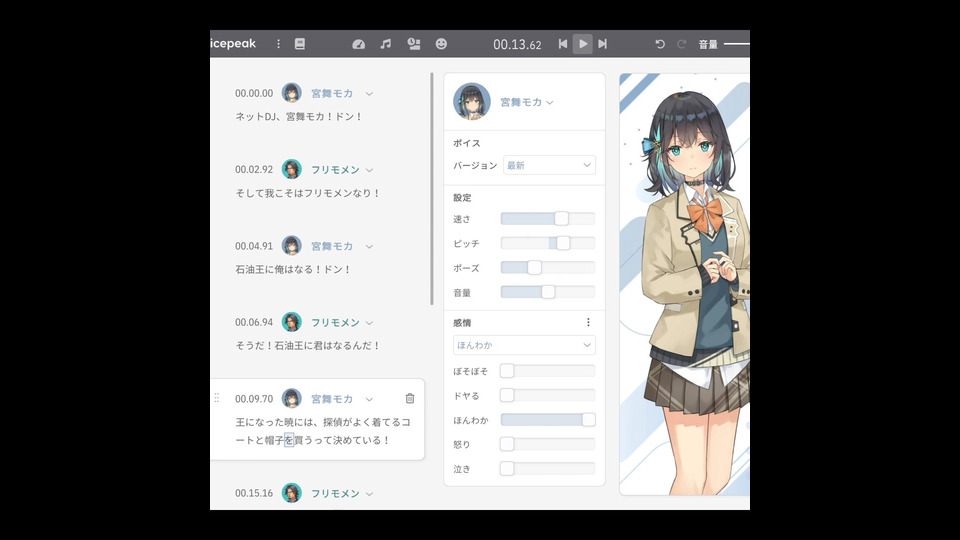Viewport: 960px width, 540px height.
Task: Open the バージョン 最新 dropdown
Action: click(x=549, y=165)
